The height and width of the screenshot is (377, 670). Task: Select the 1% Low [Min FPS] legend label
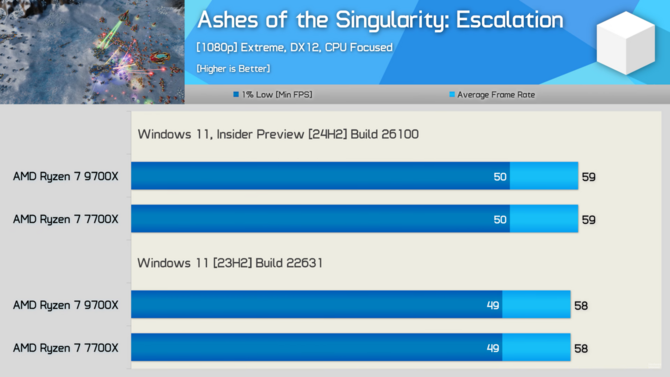tap(277, 94)
